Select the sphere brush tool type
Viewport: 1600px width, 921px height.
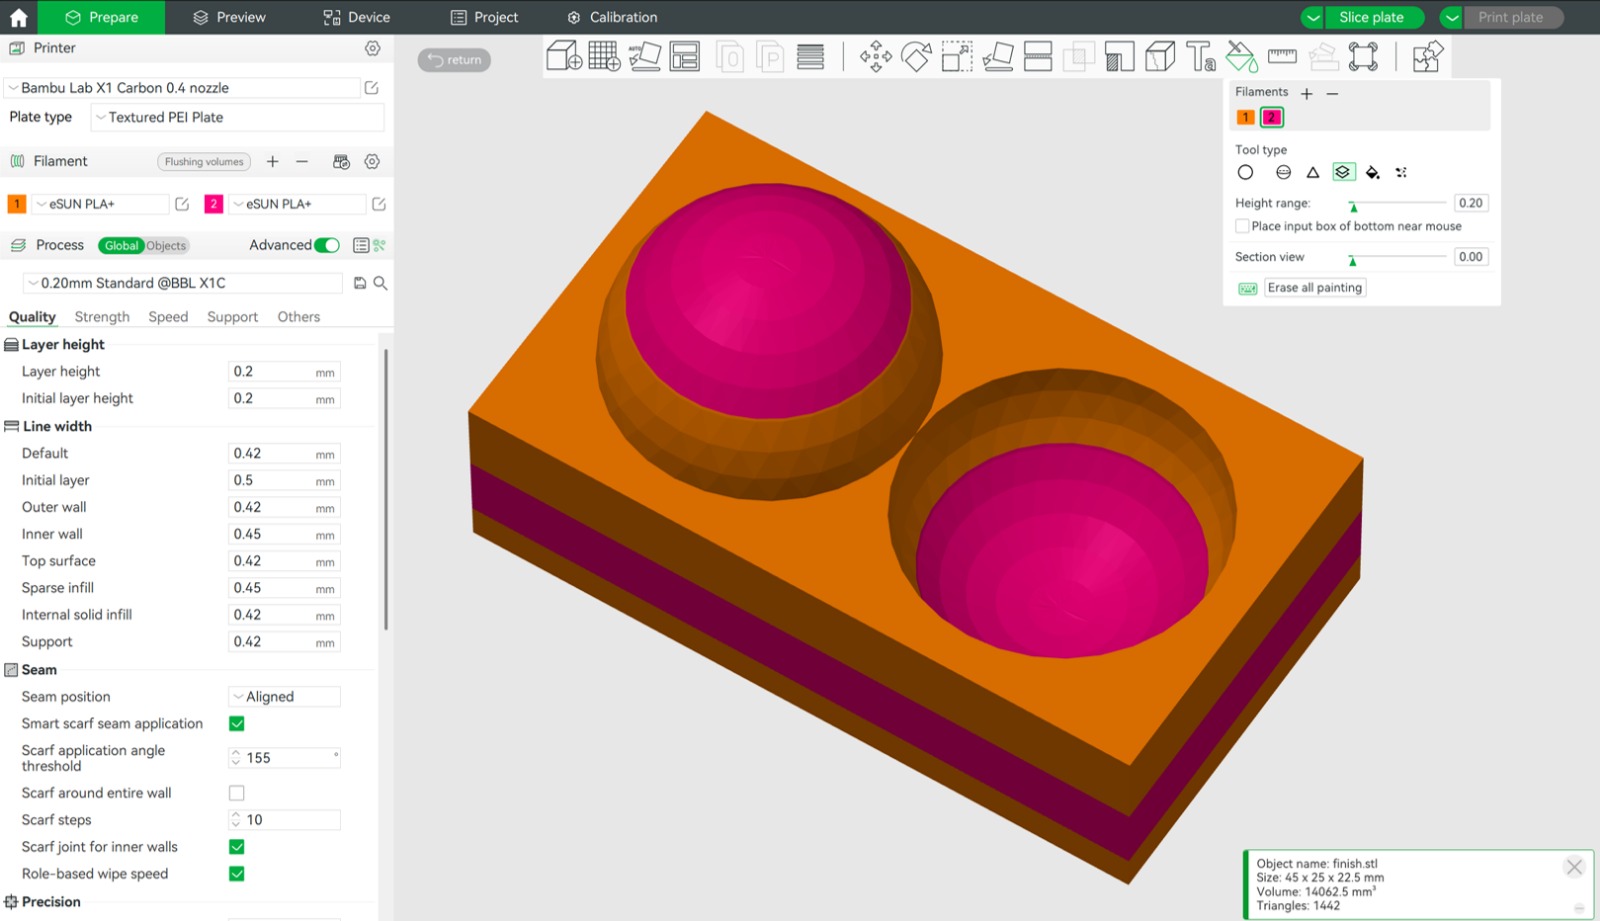tap(1283, 172)
